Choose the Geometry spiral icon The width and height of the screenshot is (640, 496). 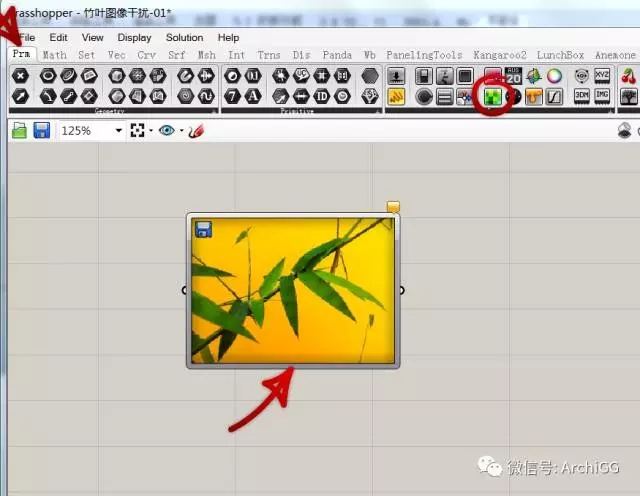(x=186, y=96)
